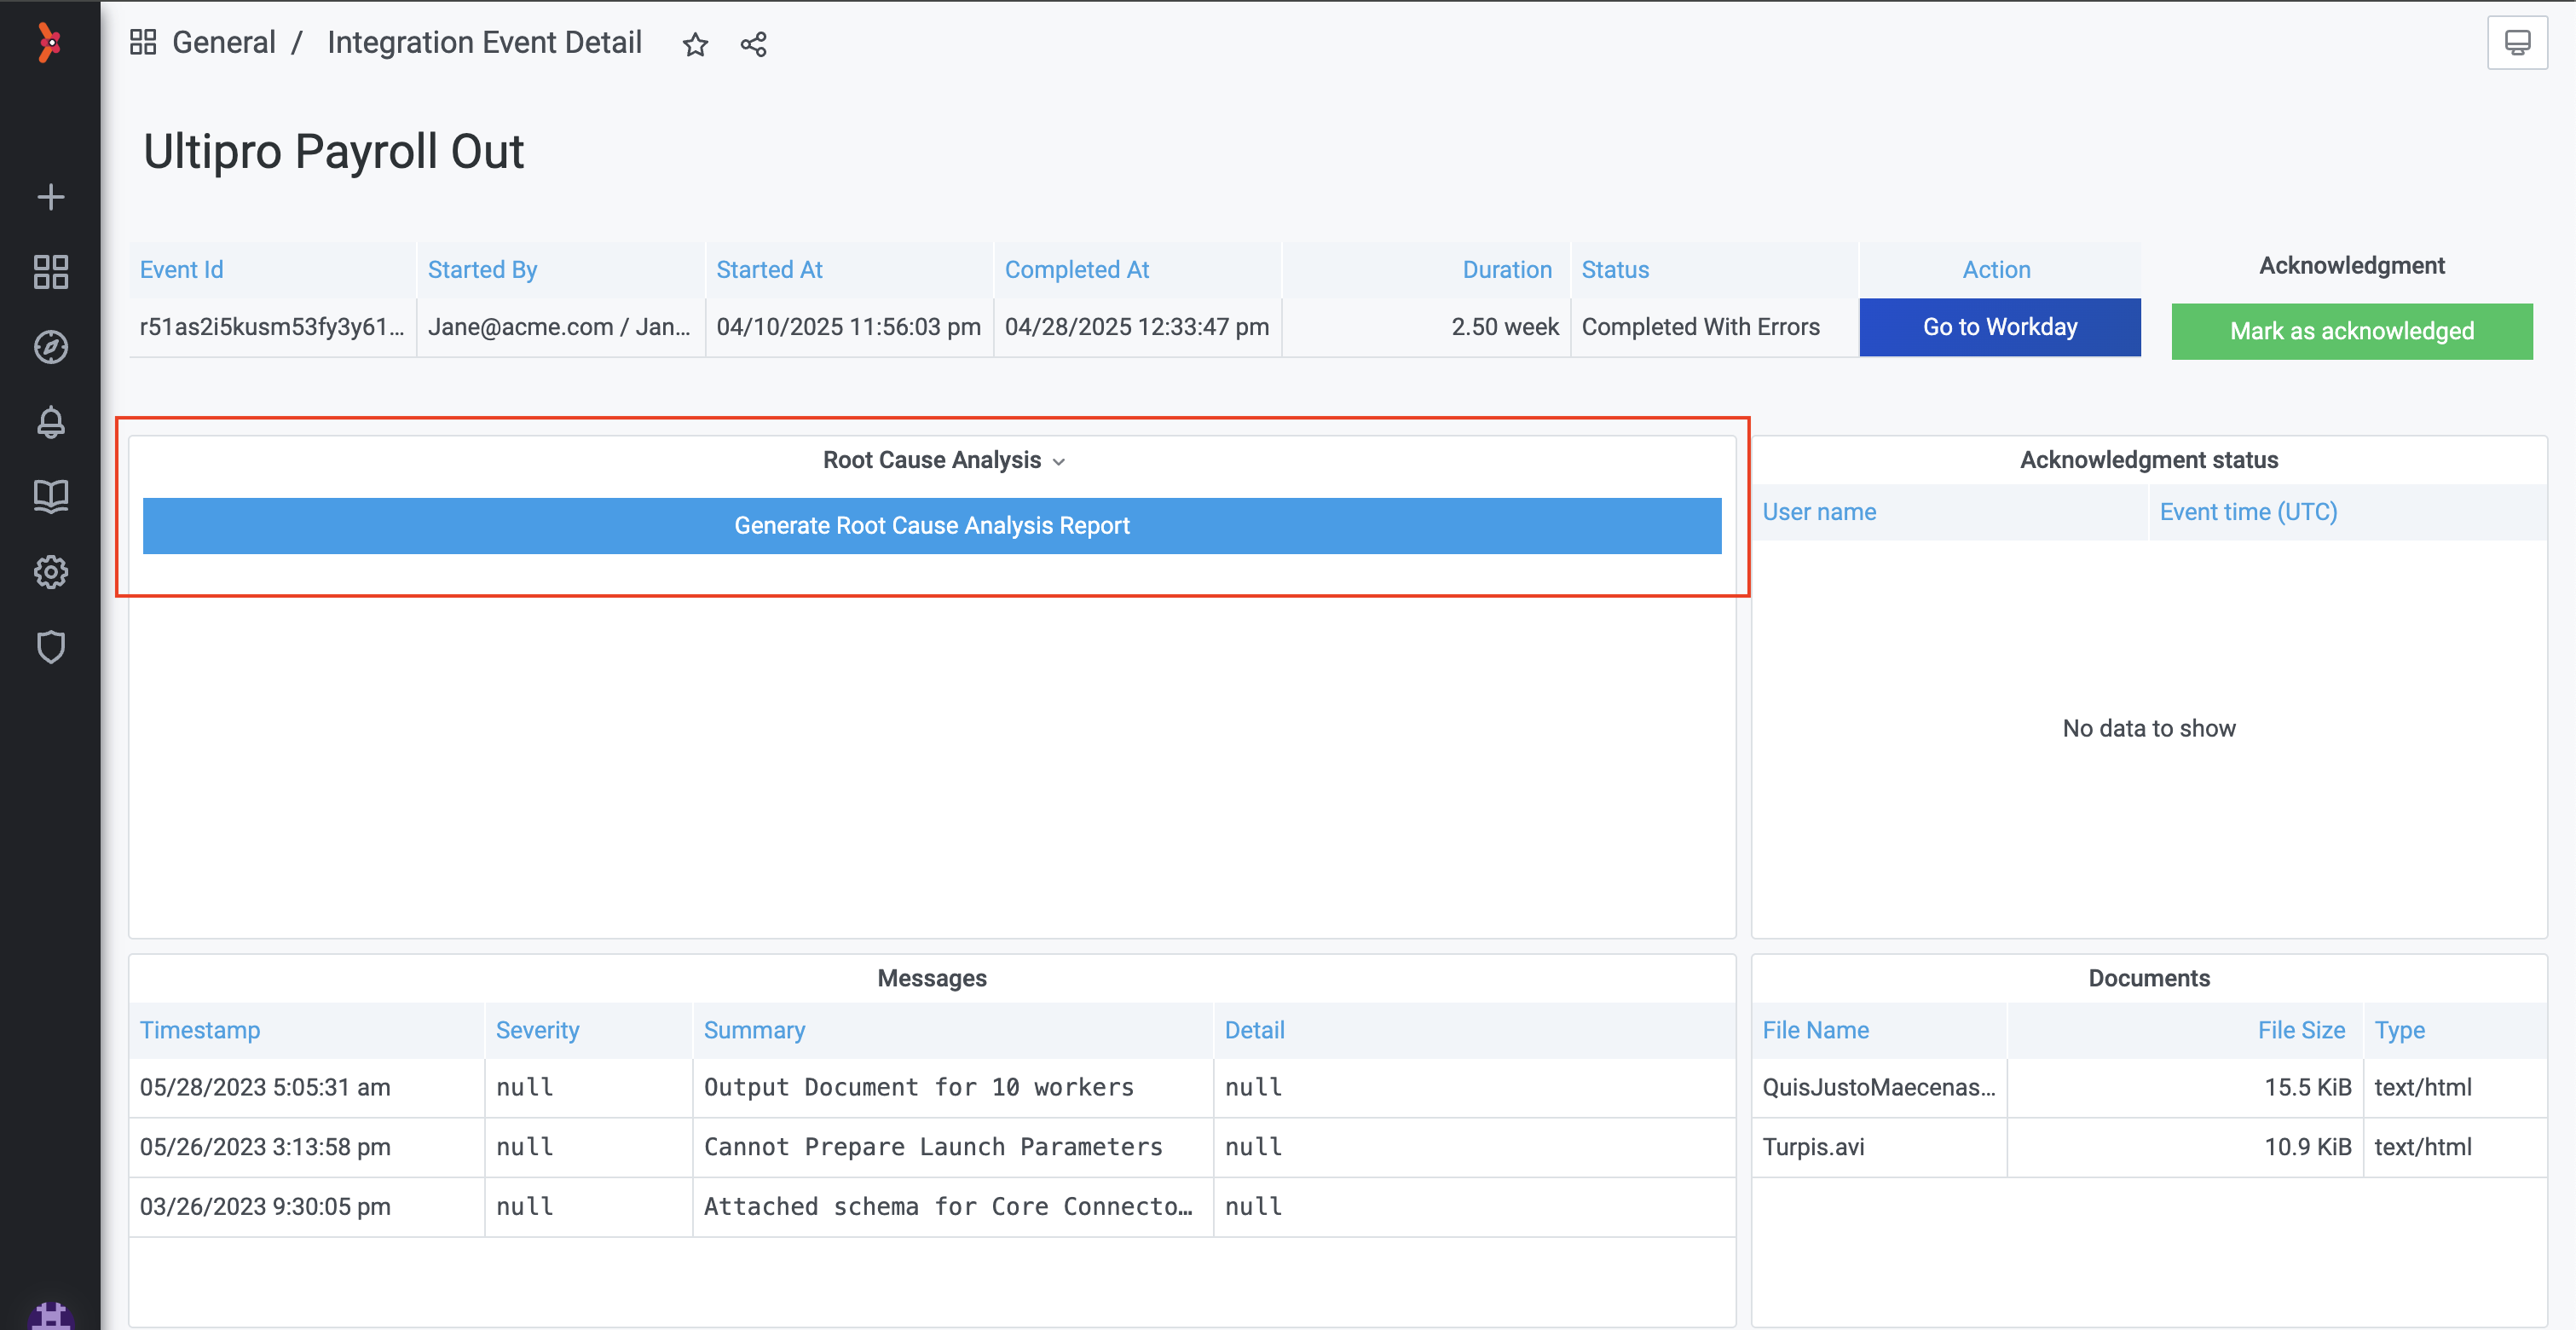The height and width of the screenshot is (1330, 2576).
Task: Open the Explore compass icon
Action: pos(50,347)
